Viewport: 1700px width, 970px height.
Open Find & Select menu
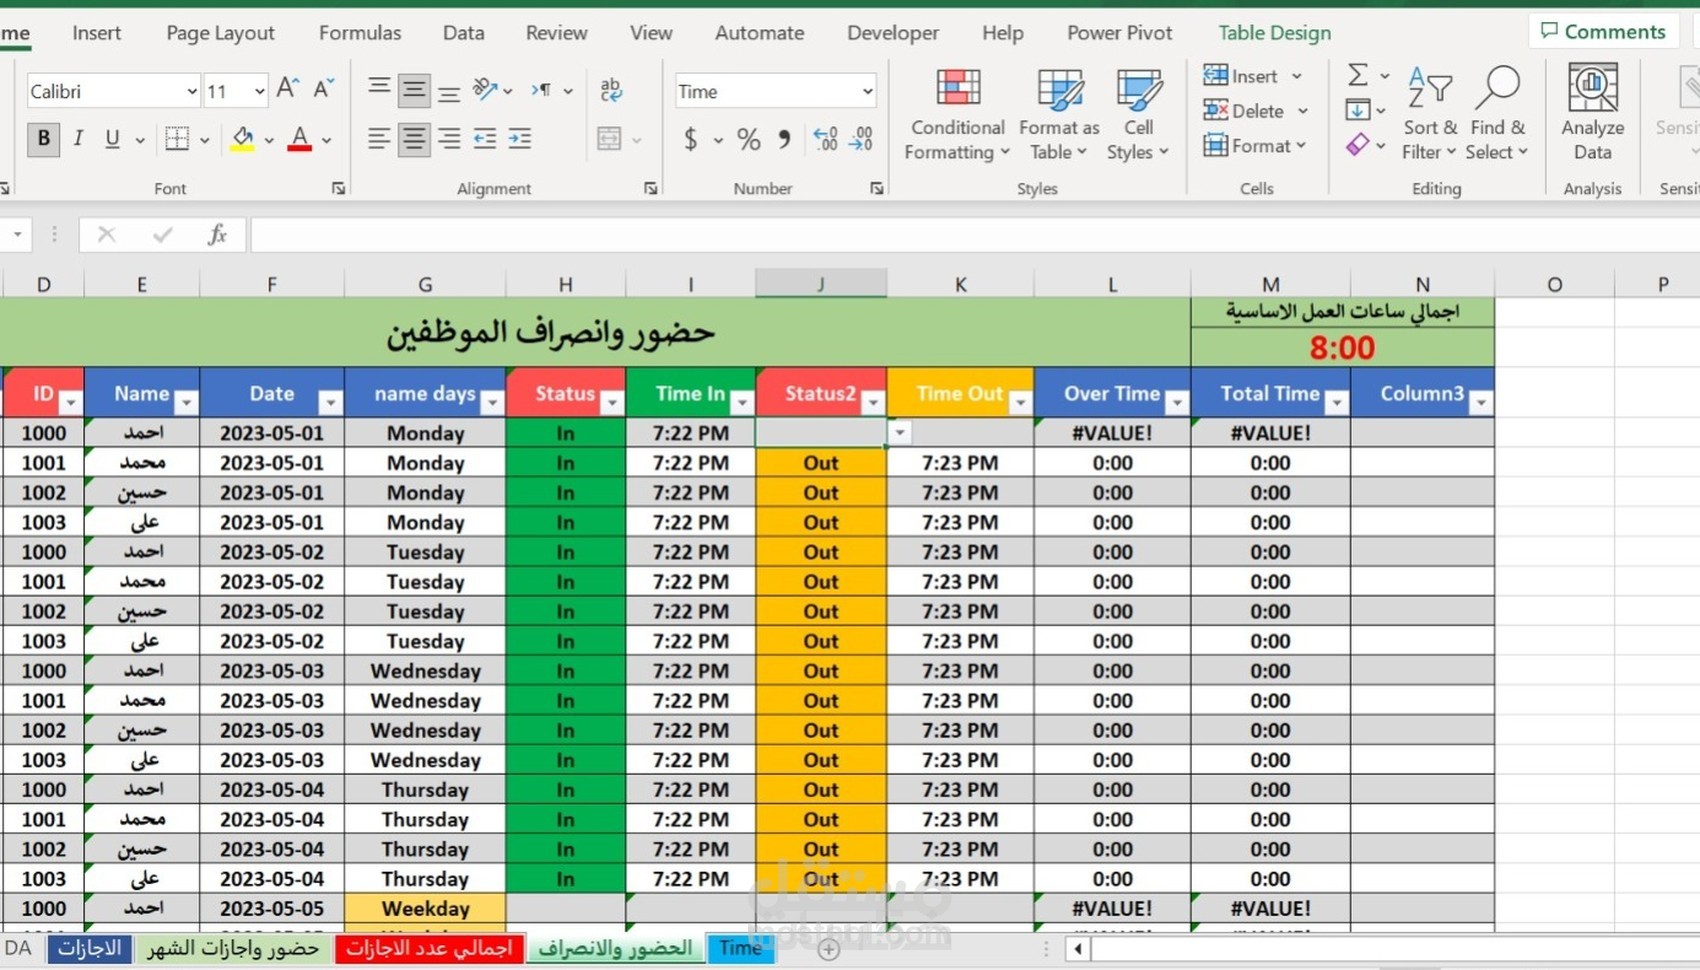click(1497, 114)
